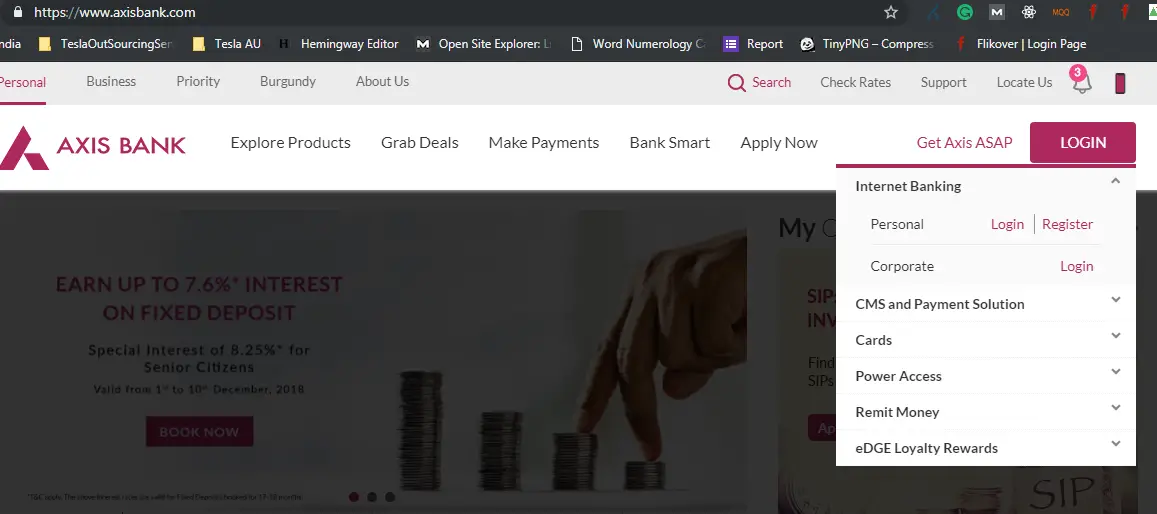Click the mobile phone icon in top bar
The image size is (1157, 514).
[1120, 83]
